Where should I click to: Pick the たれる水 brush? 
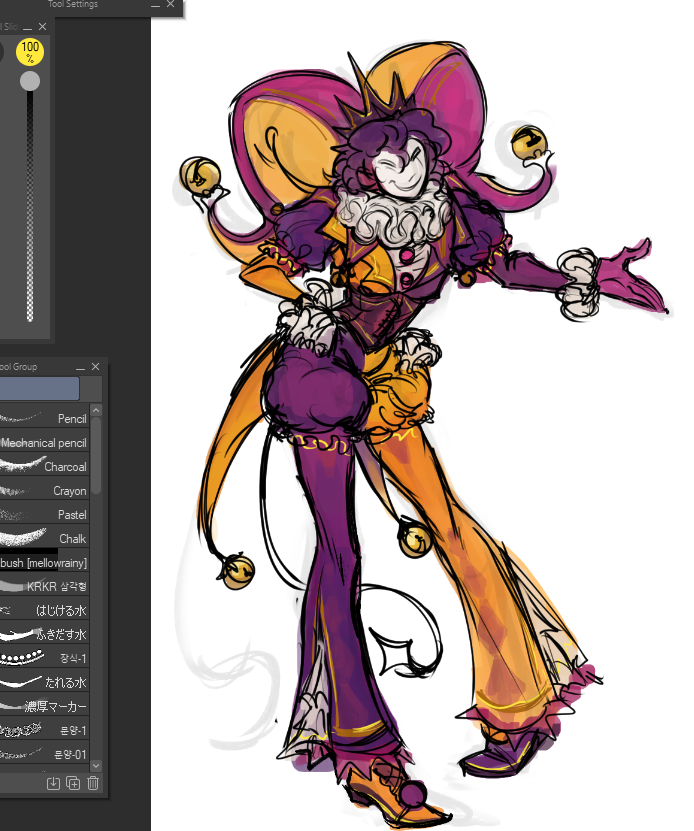pyautogui.click(x=44, y=682)
